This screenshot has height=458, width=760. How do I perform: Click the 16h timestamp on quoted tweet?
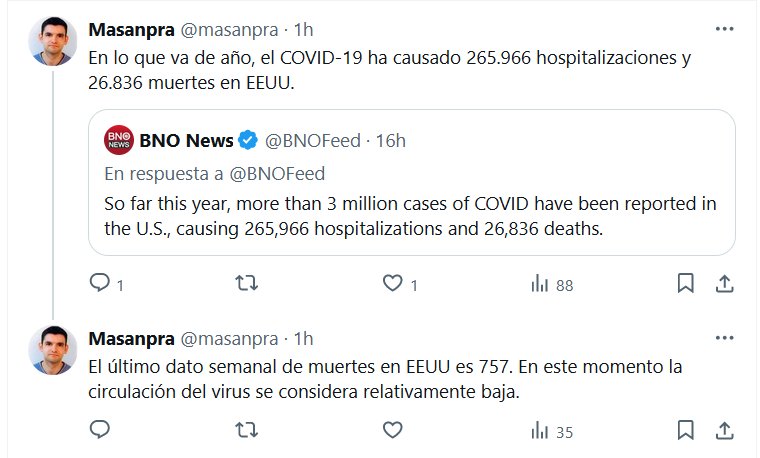[390, 141]
